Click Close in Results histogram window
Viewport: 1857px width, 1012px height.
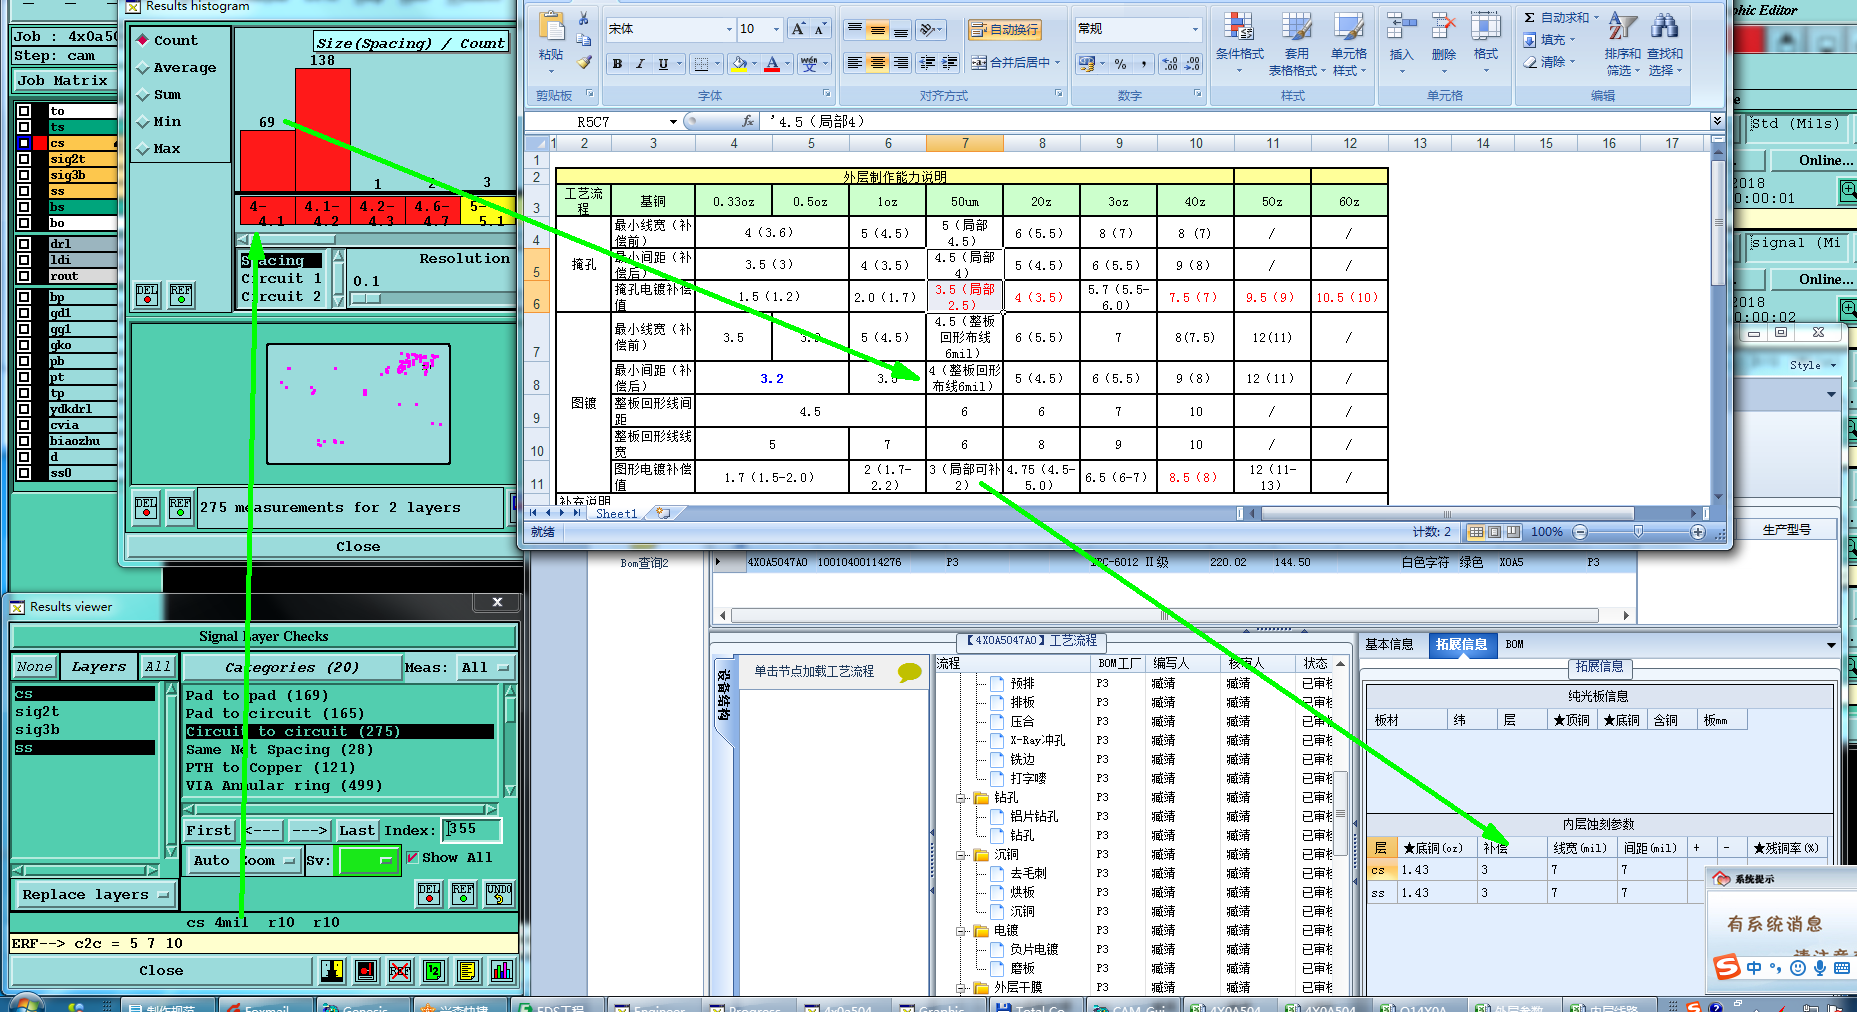pos(358,547)
